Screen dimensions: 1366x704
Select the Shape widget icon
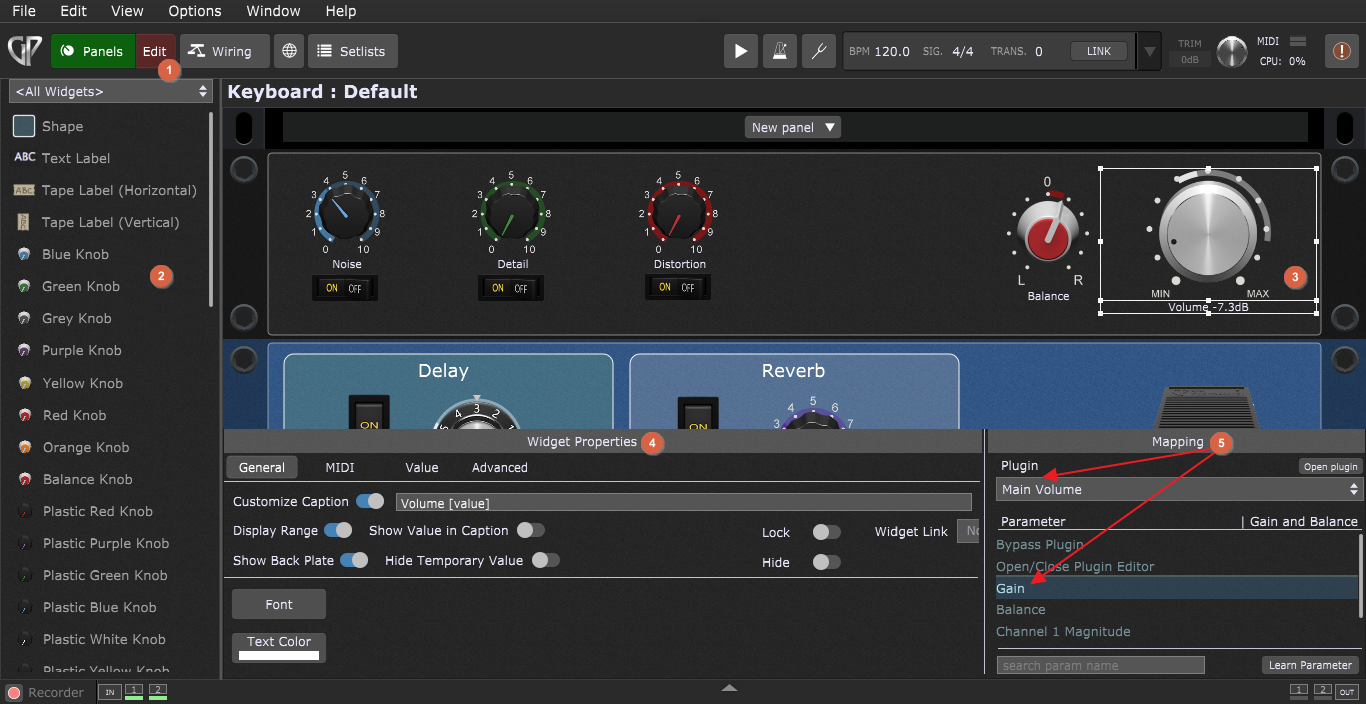pyautogui.click(x=24, y=126)
